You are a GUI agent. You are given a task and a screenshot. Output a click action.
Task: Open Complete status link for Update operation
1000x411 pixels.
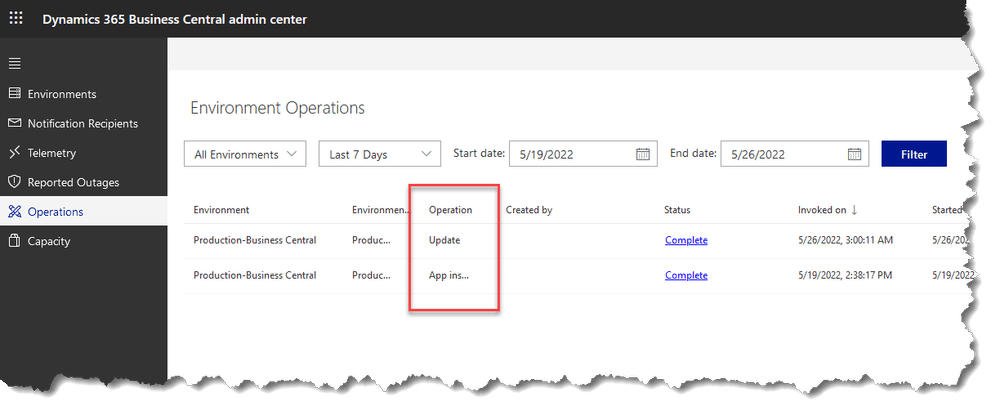[x=686, y=241]
